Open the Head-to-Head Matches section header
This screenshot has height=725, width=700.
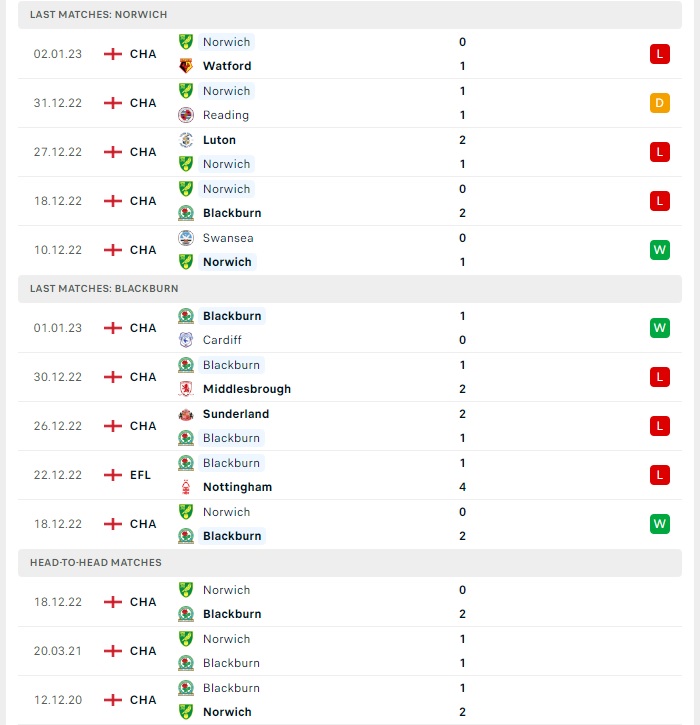click(x=350, y=563)
